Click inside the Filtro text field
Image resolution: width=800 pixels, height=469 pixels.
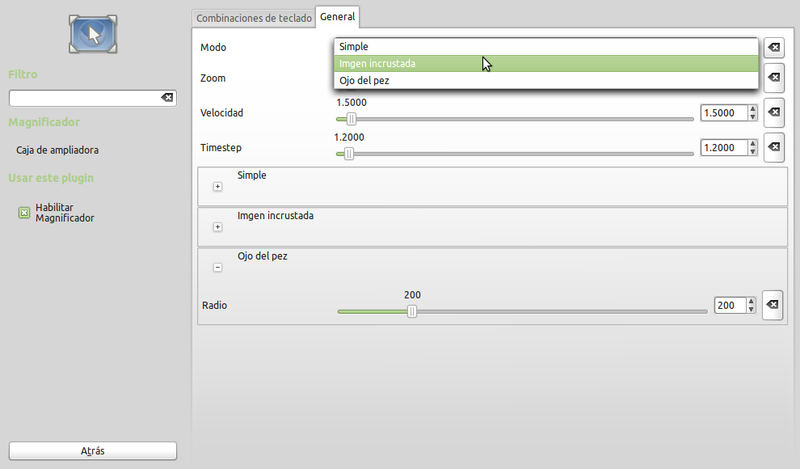click(x=84, y=98)
